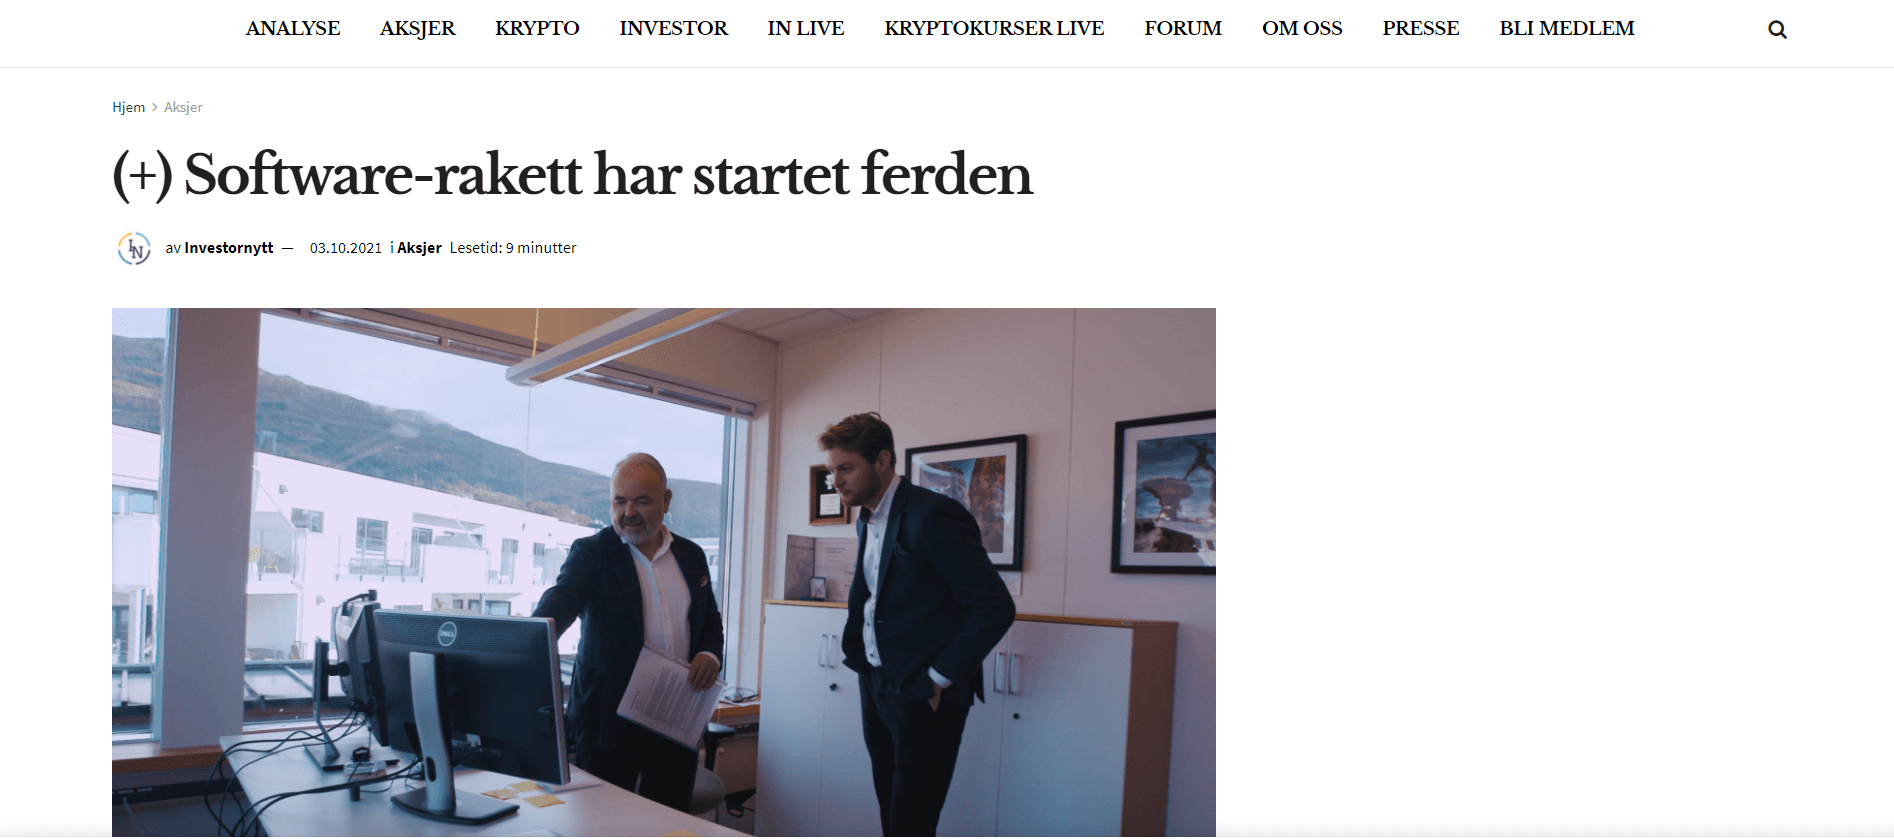Visit the FORUM page

click(x=1183, y=28)
